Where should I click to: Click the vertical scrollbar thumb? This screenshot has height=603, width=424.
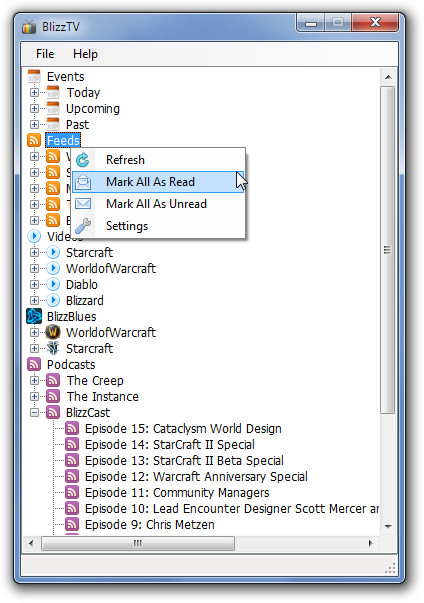[x=387, y=250]
